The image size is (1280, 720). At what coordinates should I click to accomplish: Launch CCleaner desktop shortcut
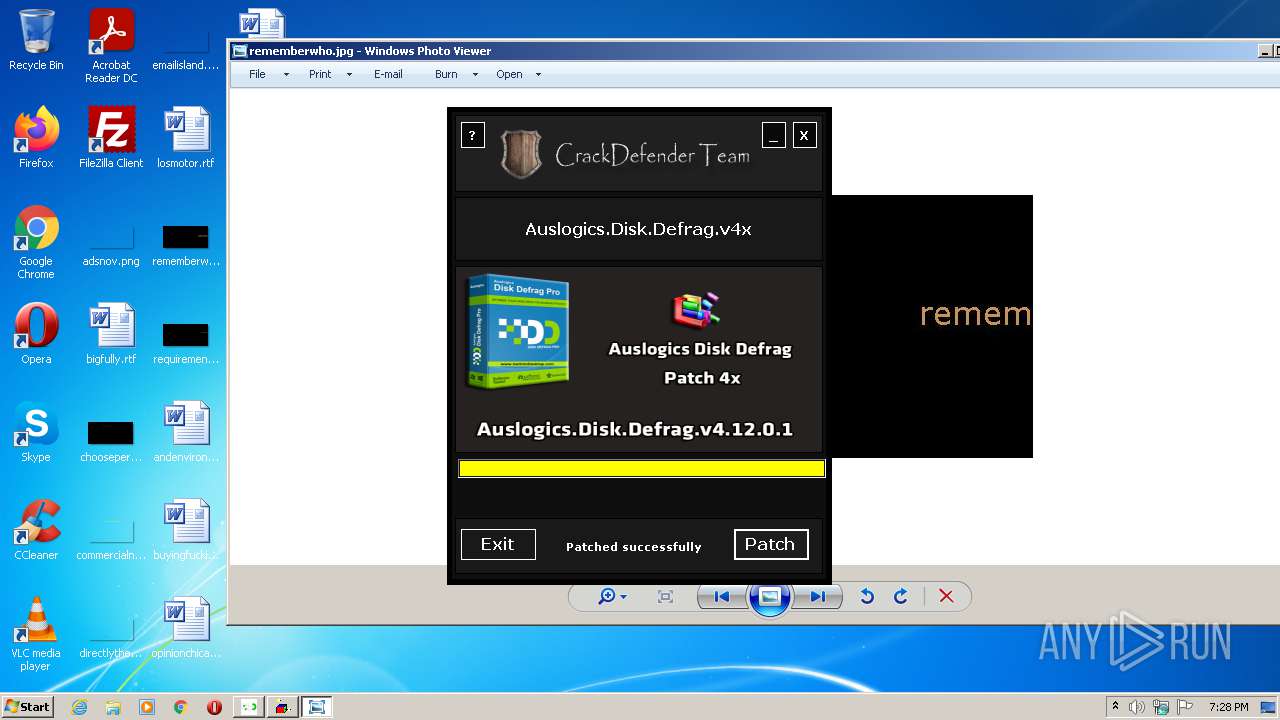[x=36, y=530]
